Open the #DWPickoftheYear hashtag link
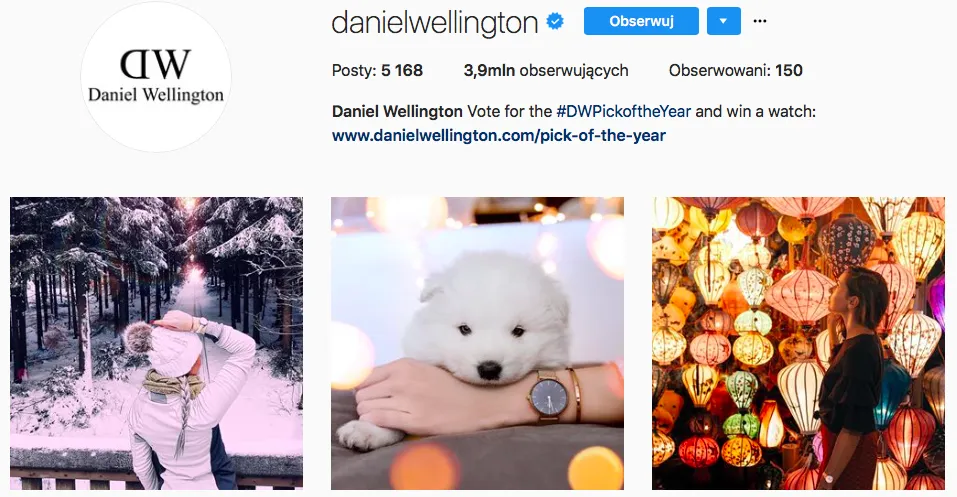This screenshot has width=957, height=497. (624, 112)
